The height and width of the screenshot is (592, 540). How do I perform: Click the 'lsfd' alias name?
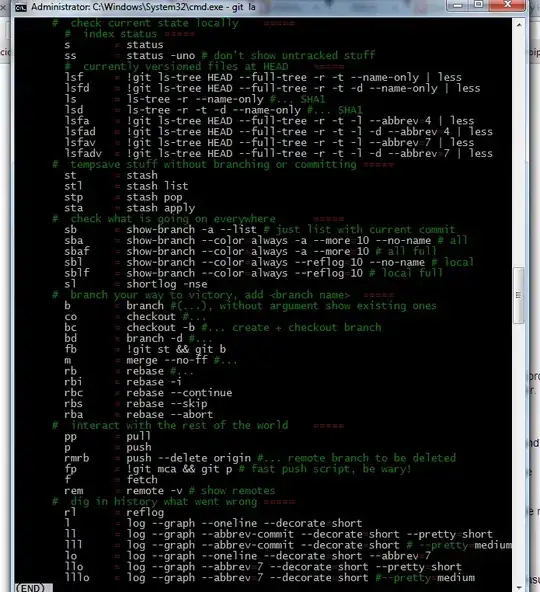pos(77,88)
